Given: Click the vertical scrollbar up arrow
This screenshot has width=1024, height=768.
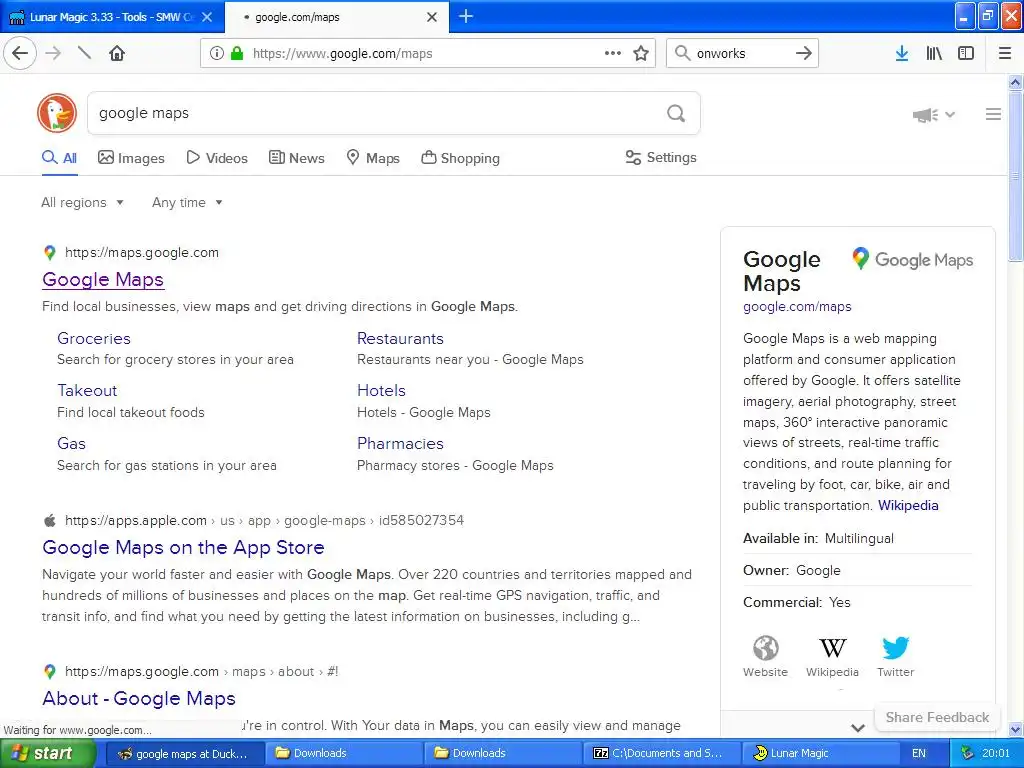Looking at the screenshot, I should pyautogui.click(x=1016, y=82).
